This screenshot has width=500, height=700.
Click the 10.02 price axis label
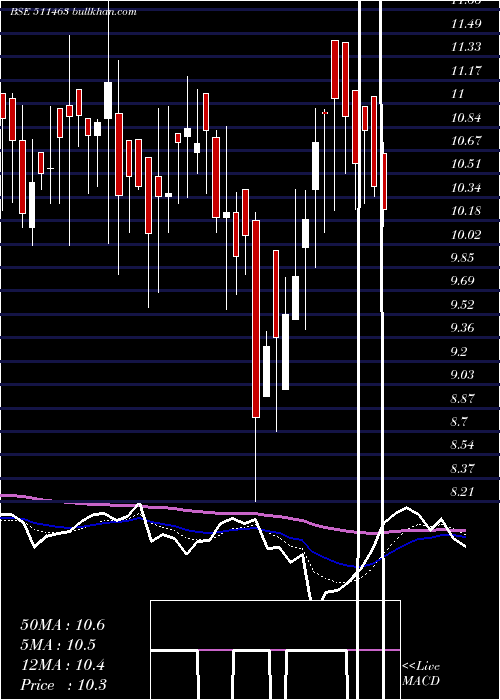466,234
